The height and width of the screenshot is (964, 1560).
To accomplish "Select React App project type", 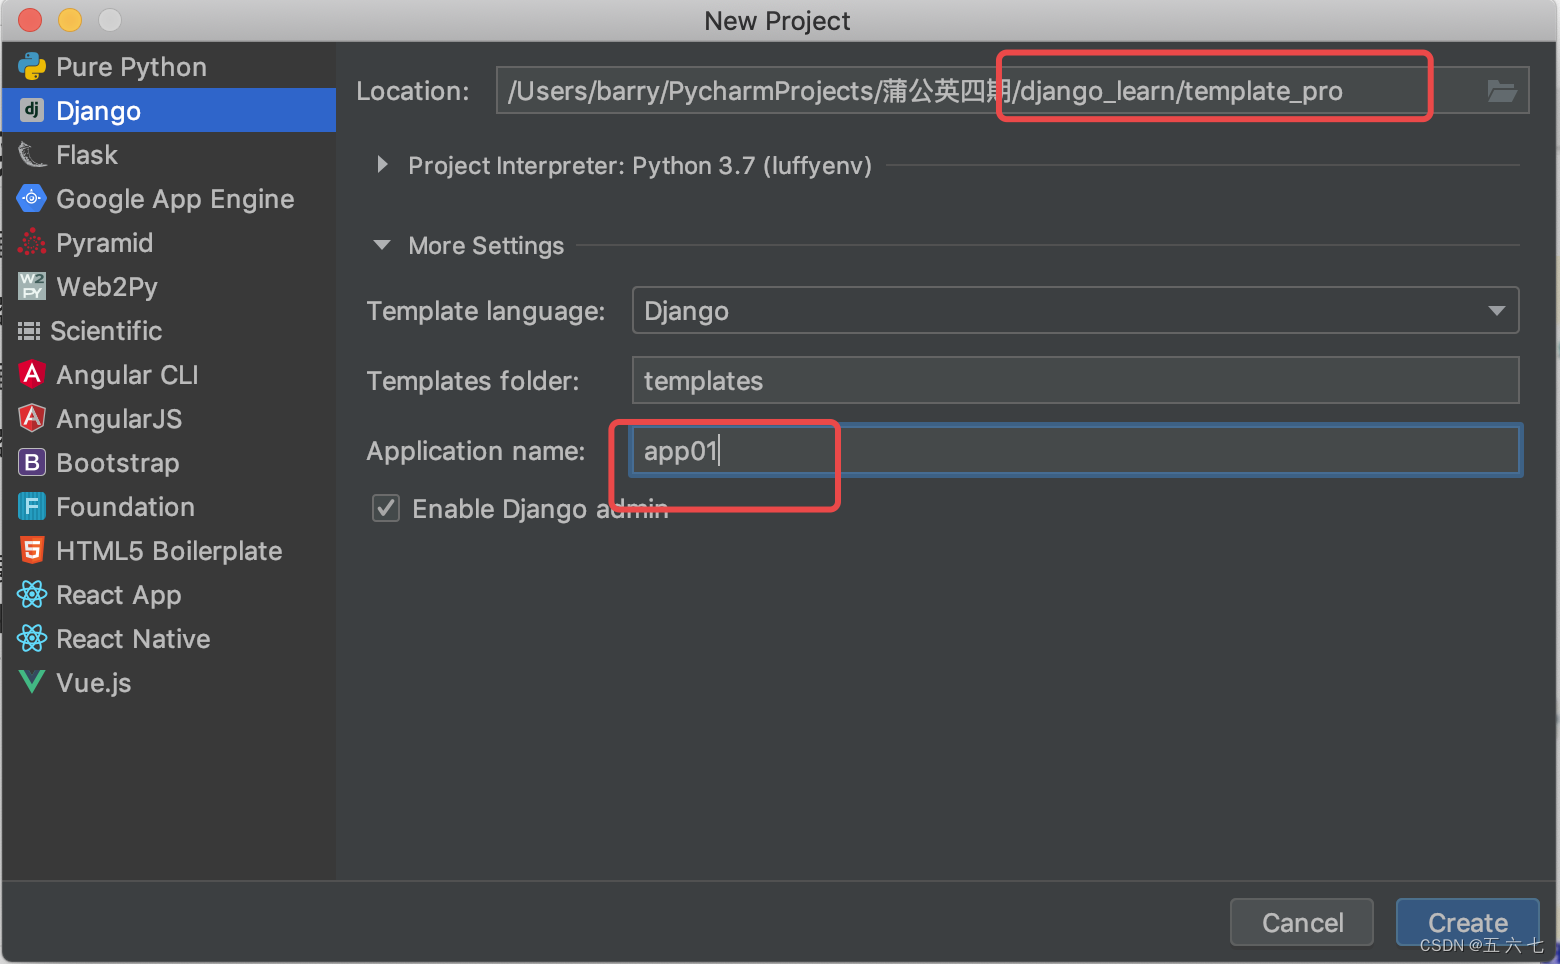I will (168, 595).
